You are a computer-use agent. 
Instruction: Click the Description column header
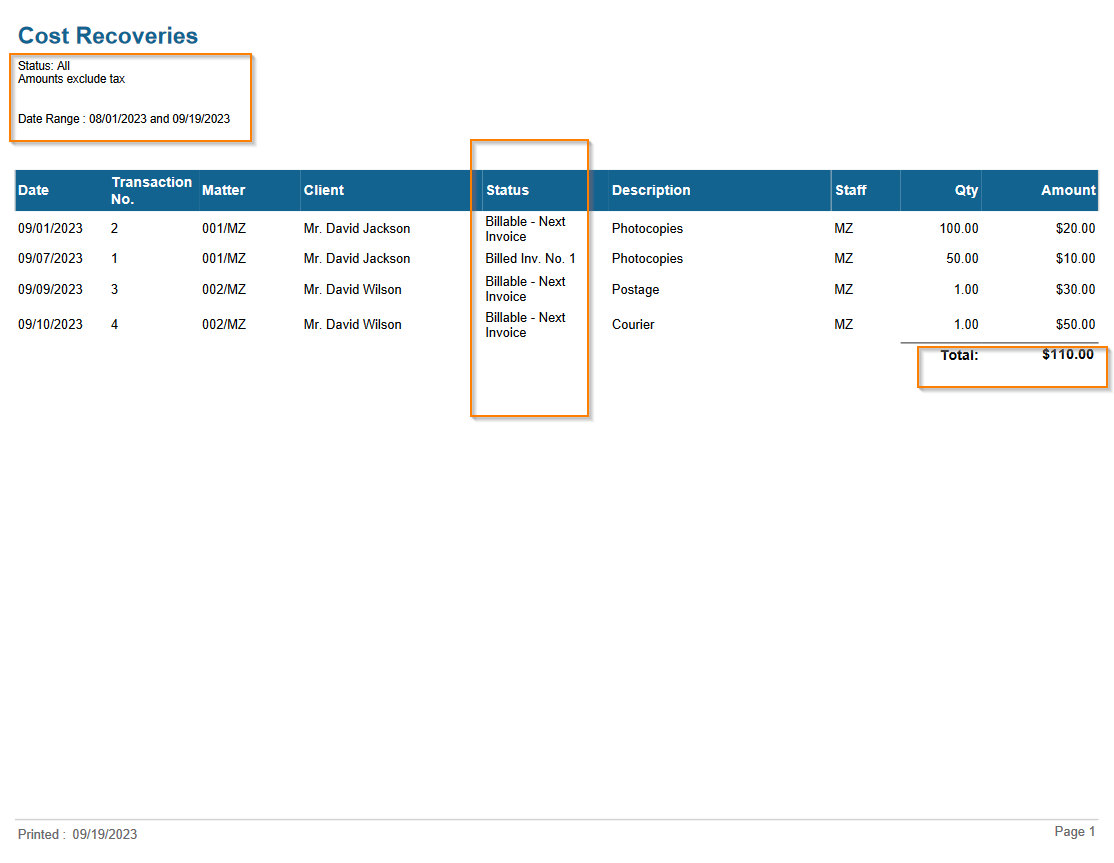(x=651, y=190)
